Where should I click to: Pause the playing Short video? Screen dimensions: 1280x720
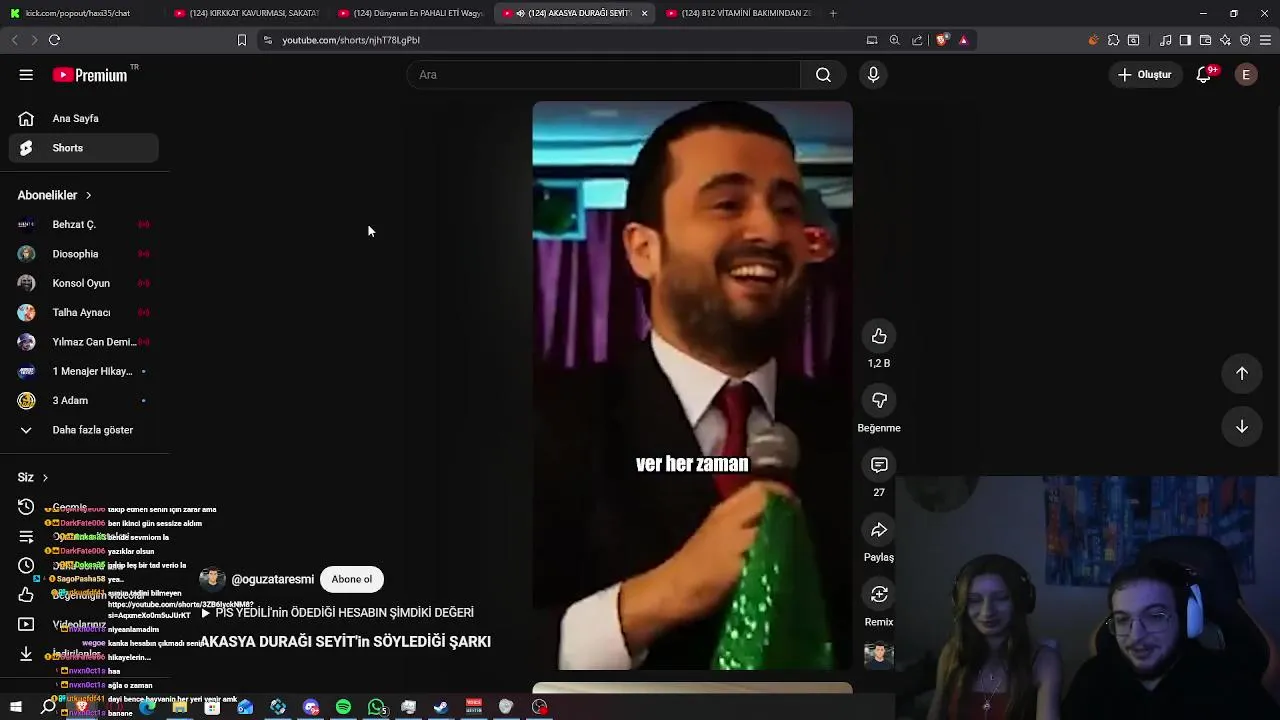pos(692,385)
